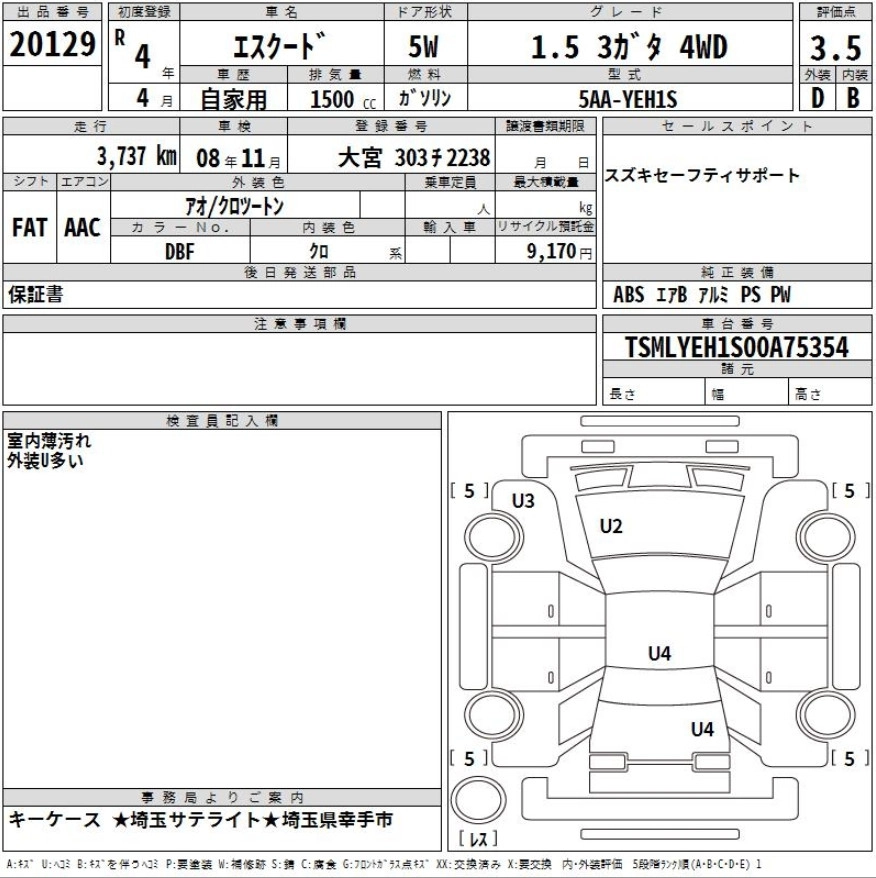Click the 純正装備 header
Viewport: 876px width, 878px height.
(737, 272)
